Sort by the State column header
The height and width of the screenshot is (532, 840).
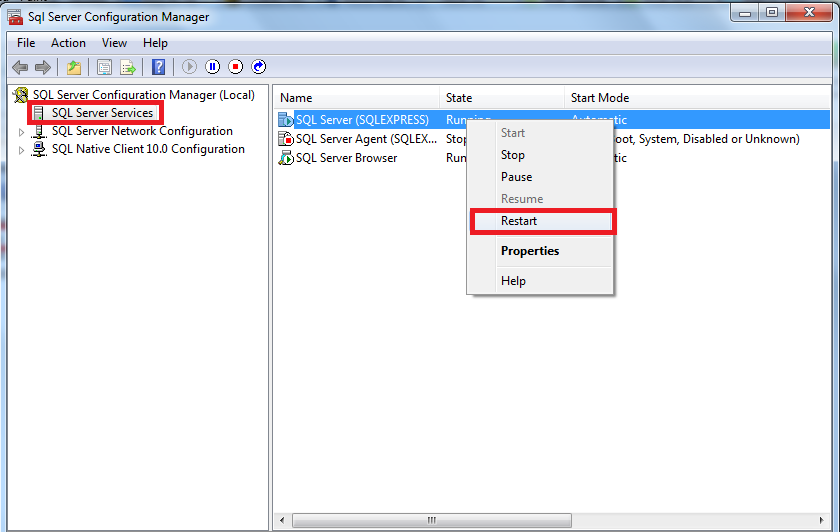(502, 98)
